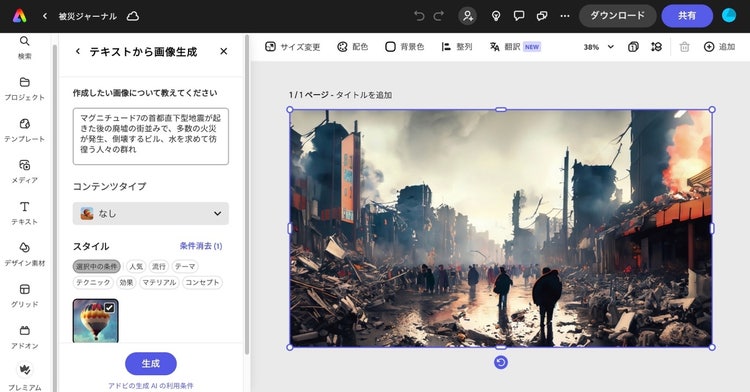The width and height of the screenshot is (750, 392).
Task: Open デザイン素材 in the sidebar
Action: tap(24, 254)
